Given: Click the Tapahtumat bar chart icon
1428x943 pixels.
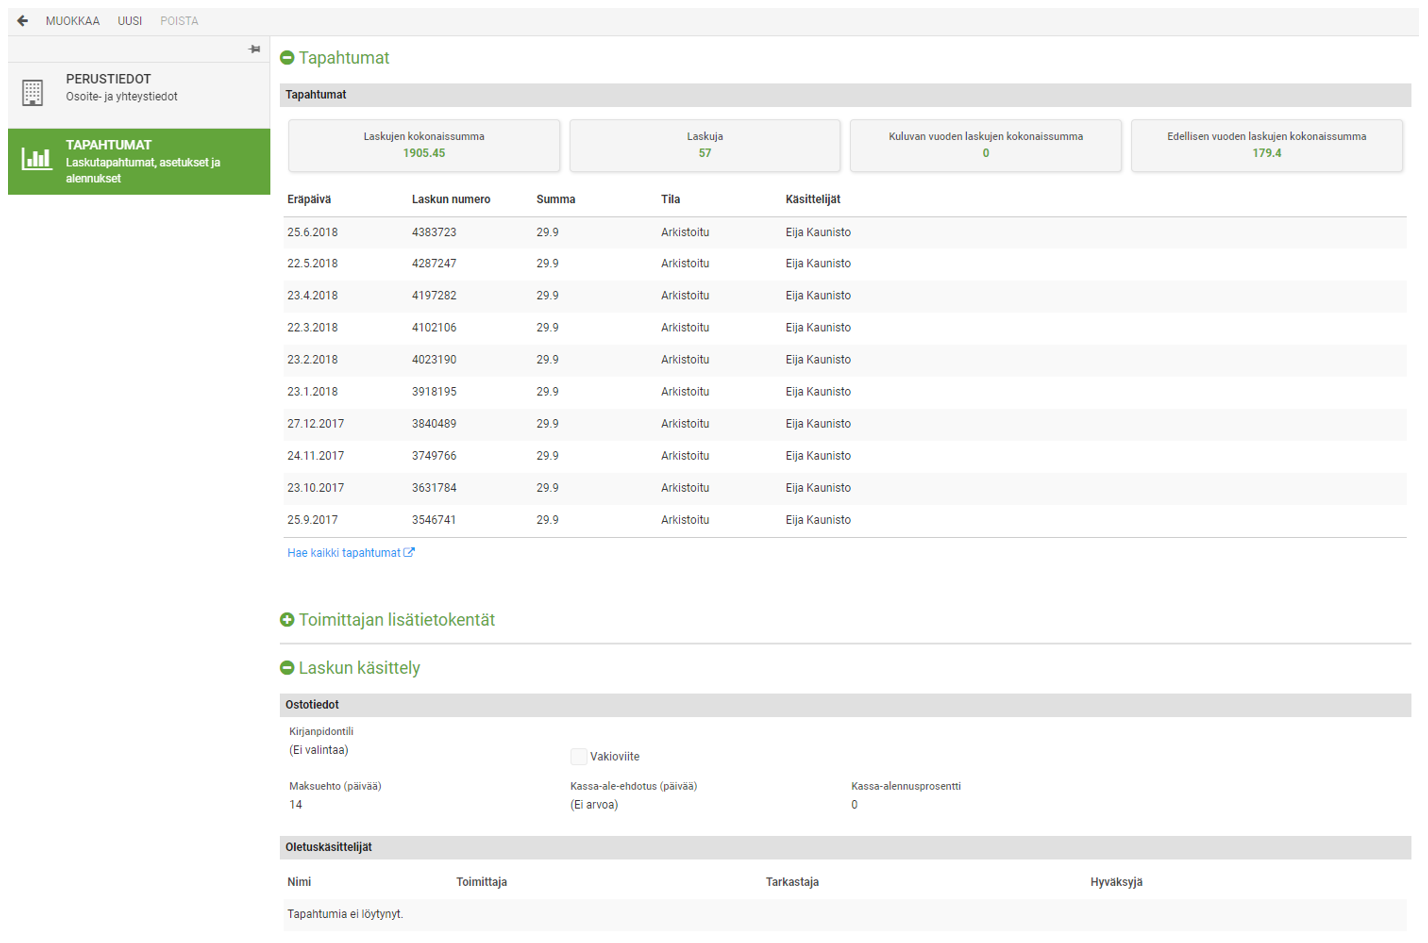Looking at the screenshot, I should (37, 158).
